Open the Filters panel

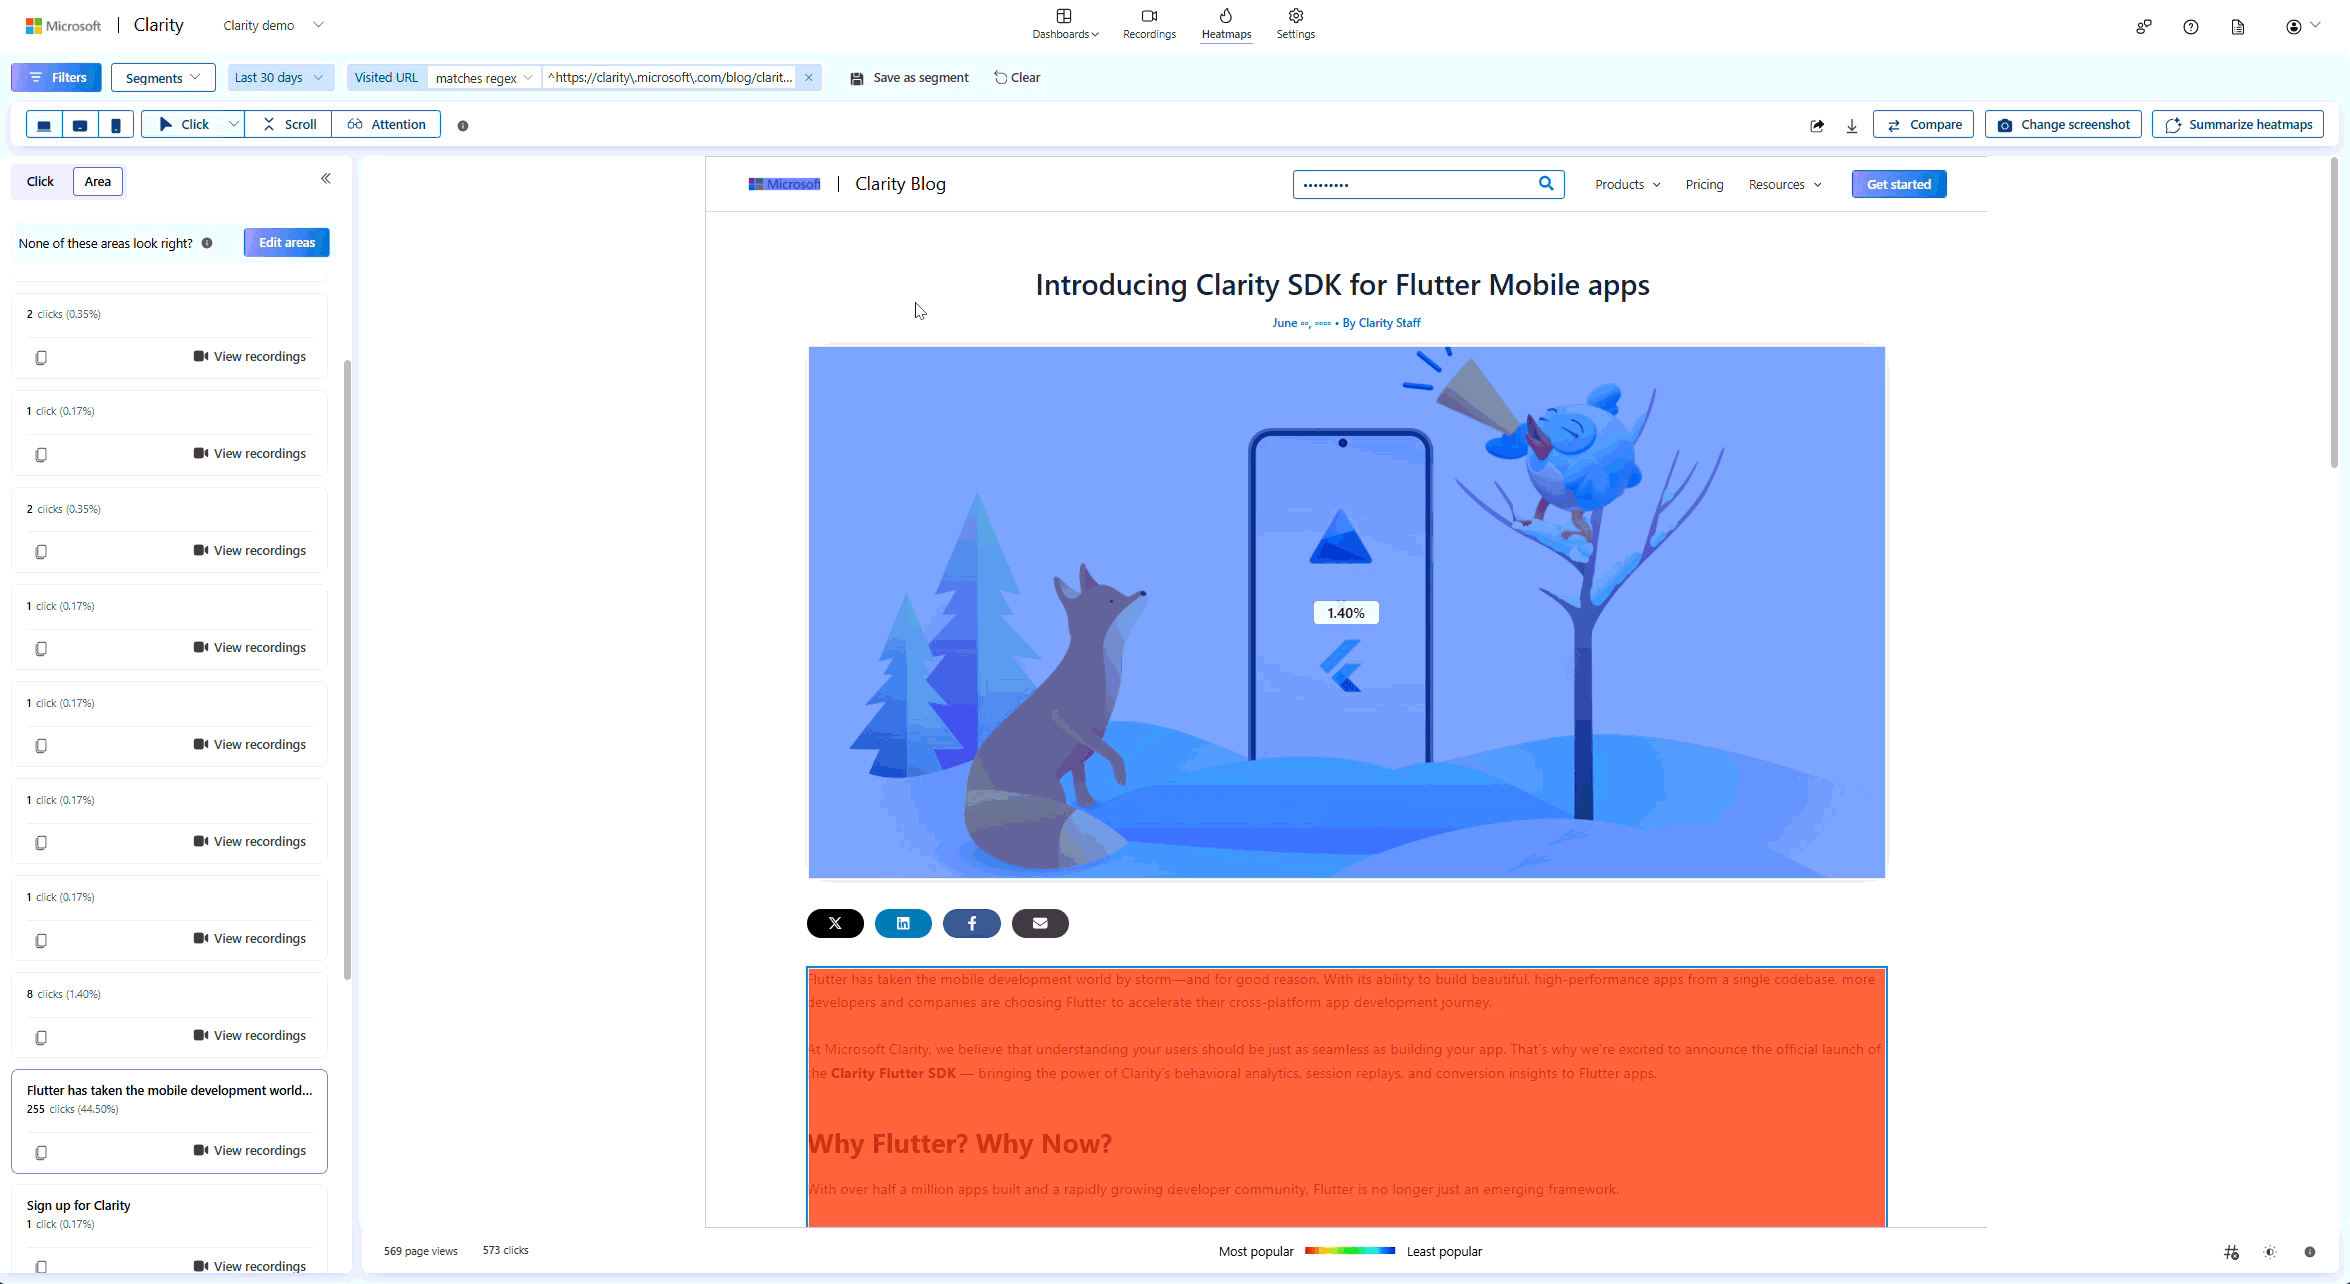click(57, 77)
